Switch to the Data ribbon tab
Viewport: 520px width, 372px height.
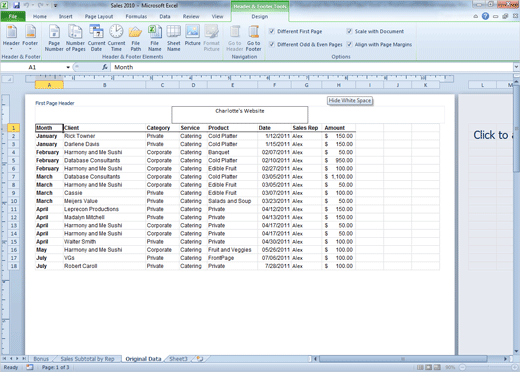pyautogui.click(x=165, y=16)
